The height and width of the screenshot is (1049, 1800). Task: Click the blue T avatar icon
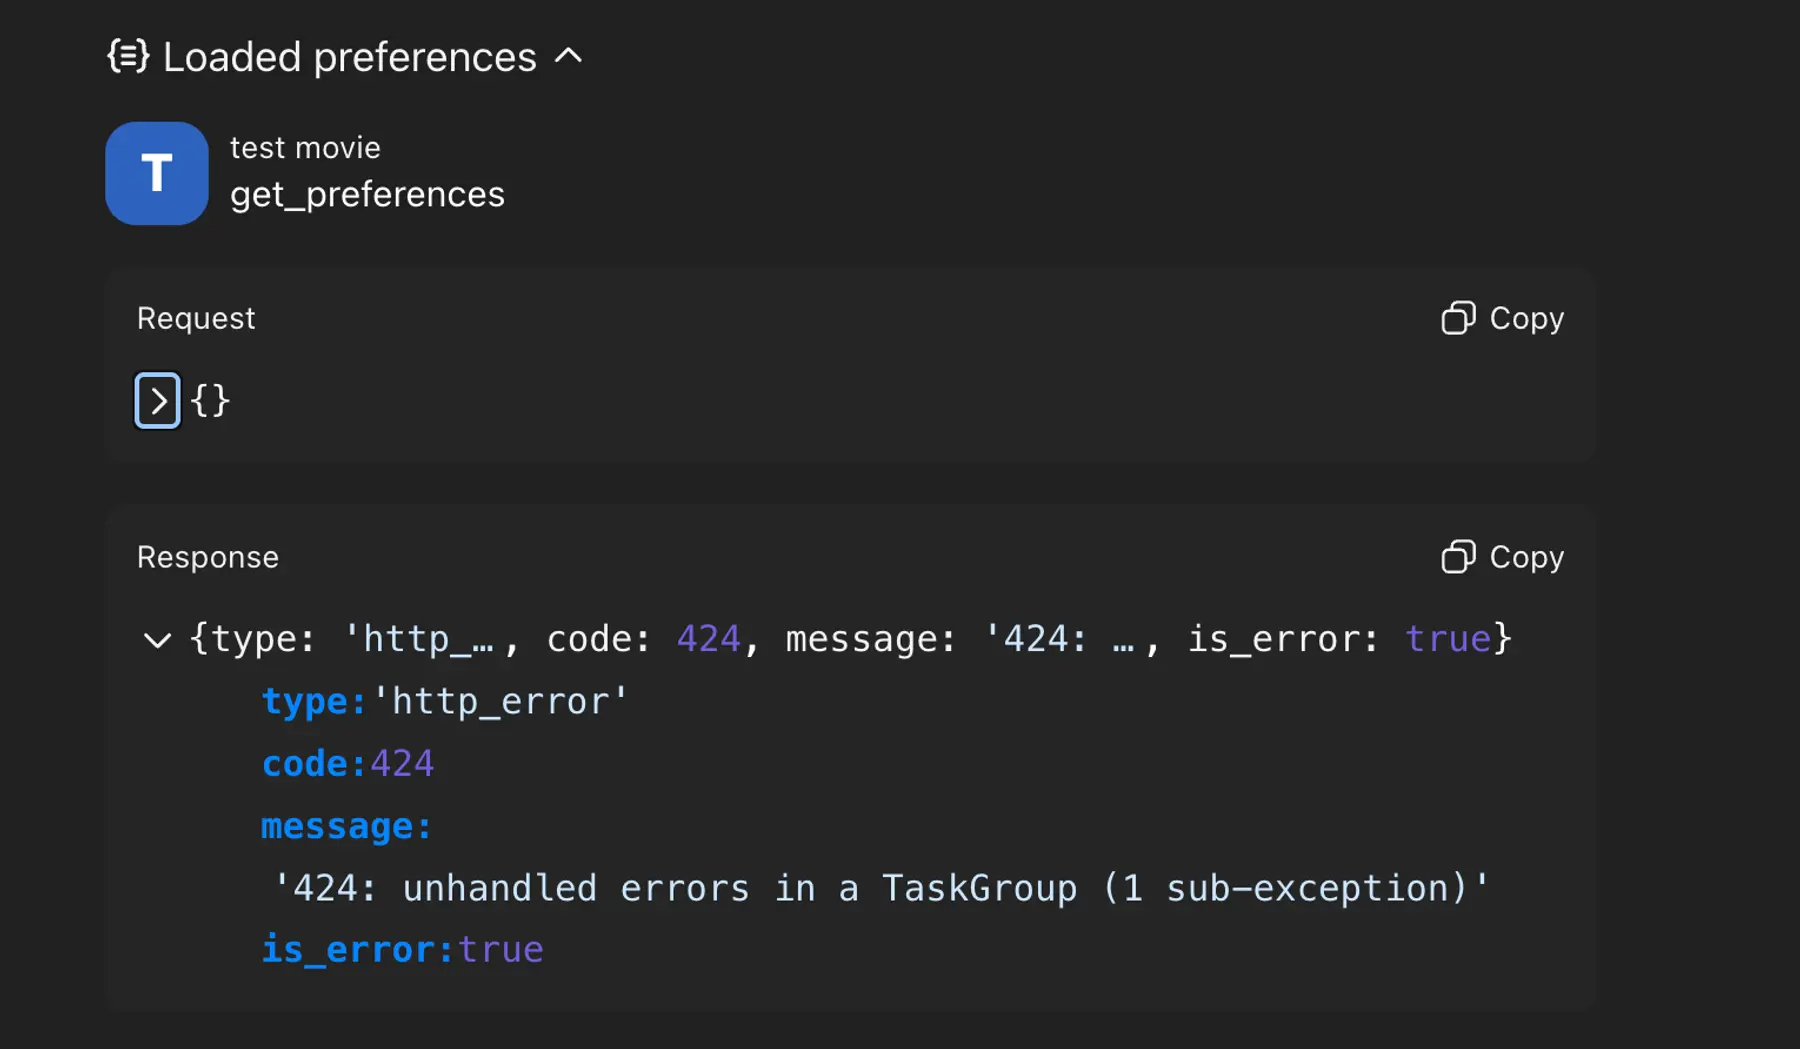[157, 173]
